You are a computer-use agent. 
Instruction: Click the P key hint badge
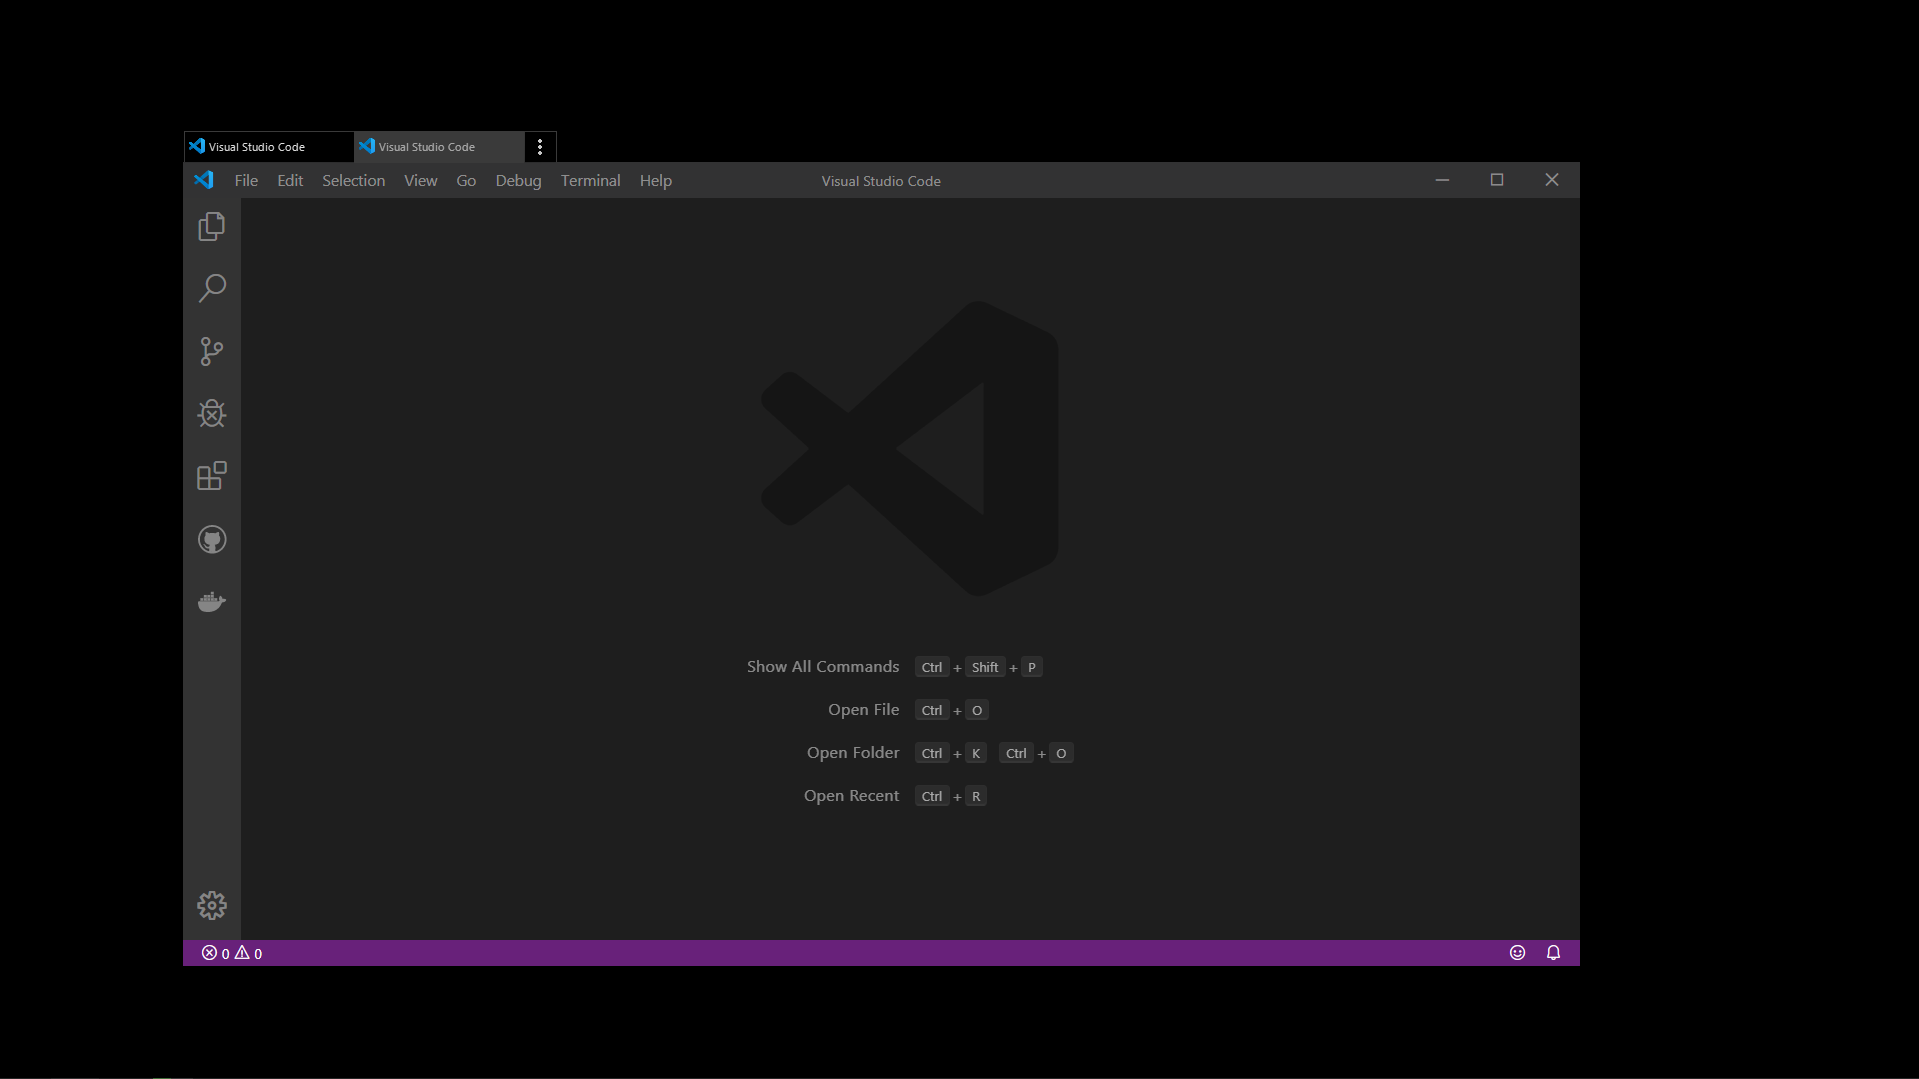pyautogui.click(x=1032, y=667)
